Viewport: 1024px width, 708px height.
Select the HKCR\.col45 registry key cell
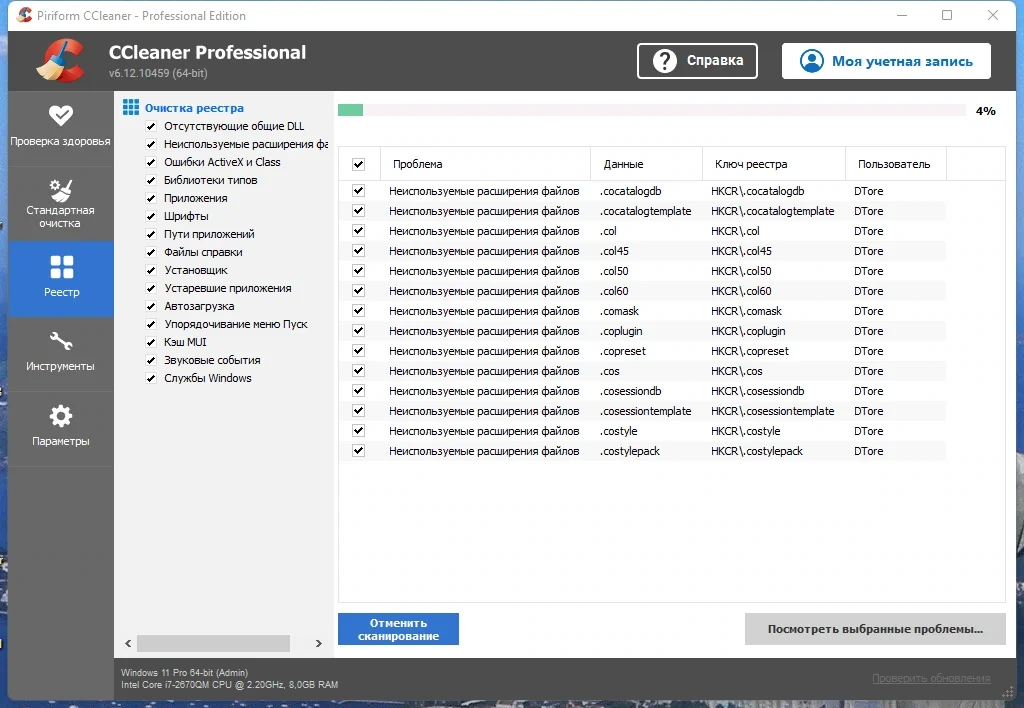[x=741, y=251]
